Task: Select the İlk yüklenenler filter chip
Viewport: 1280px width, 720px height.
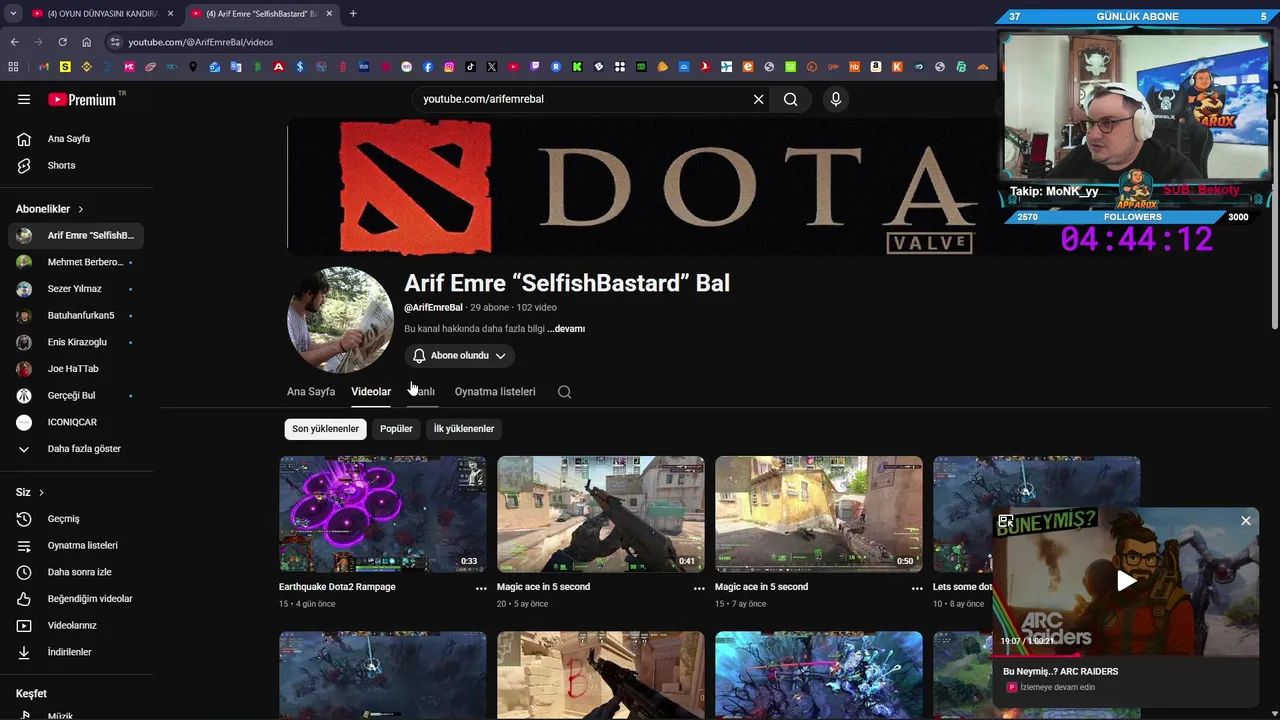Action: (x=464, y=429)
